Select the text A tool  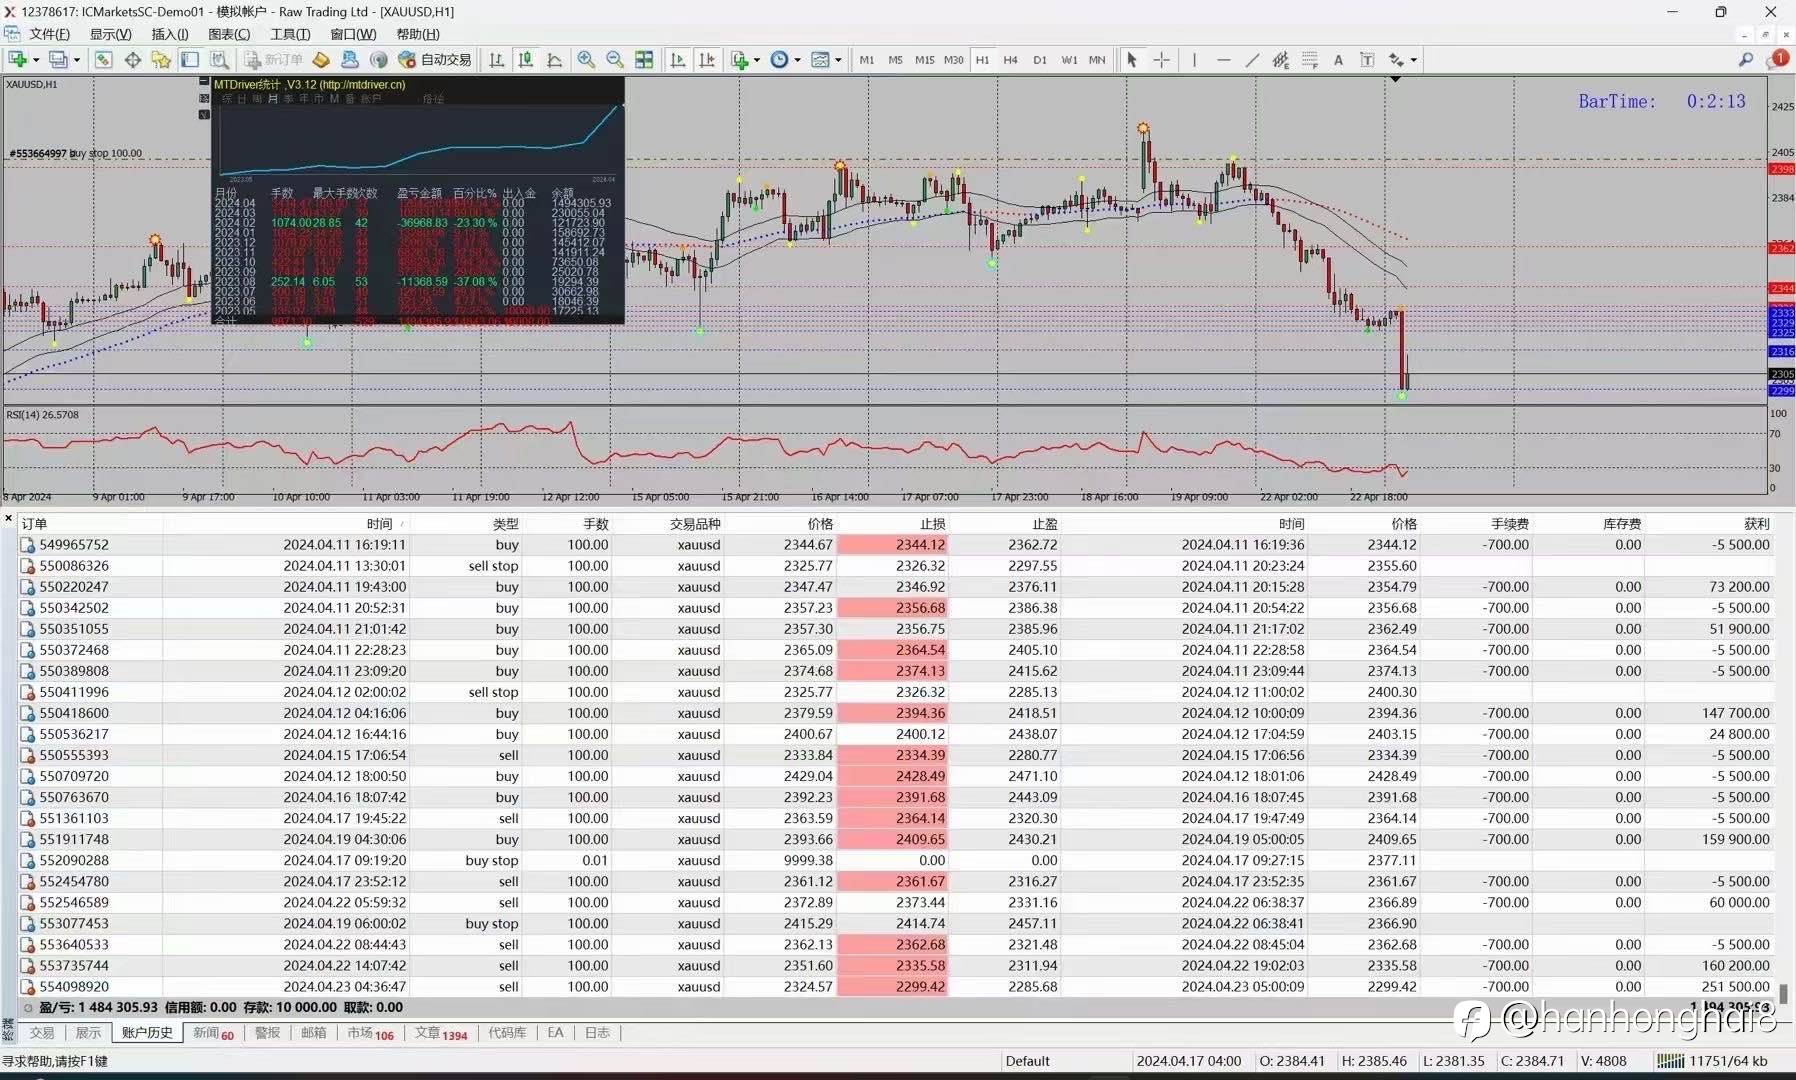(x=1338, y=60)
